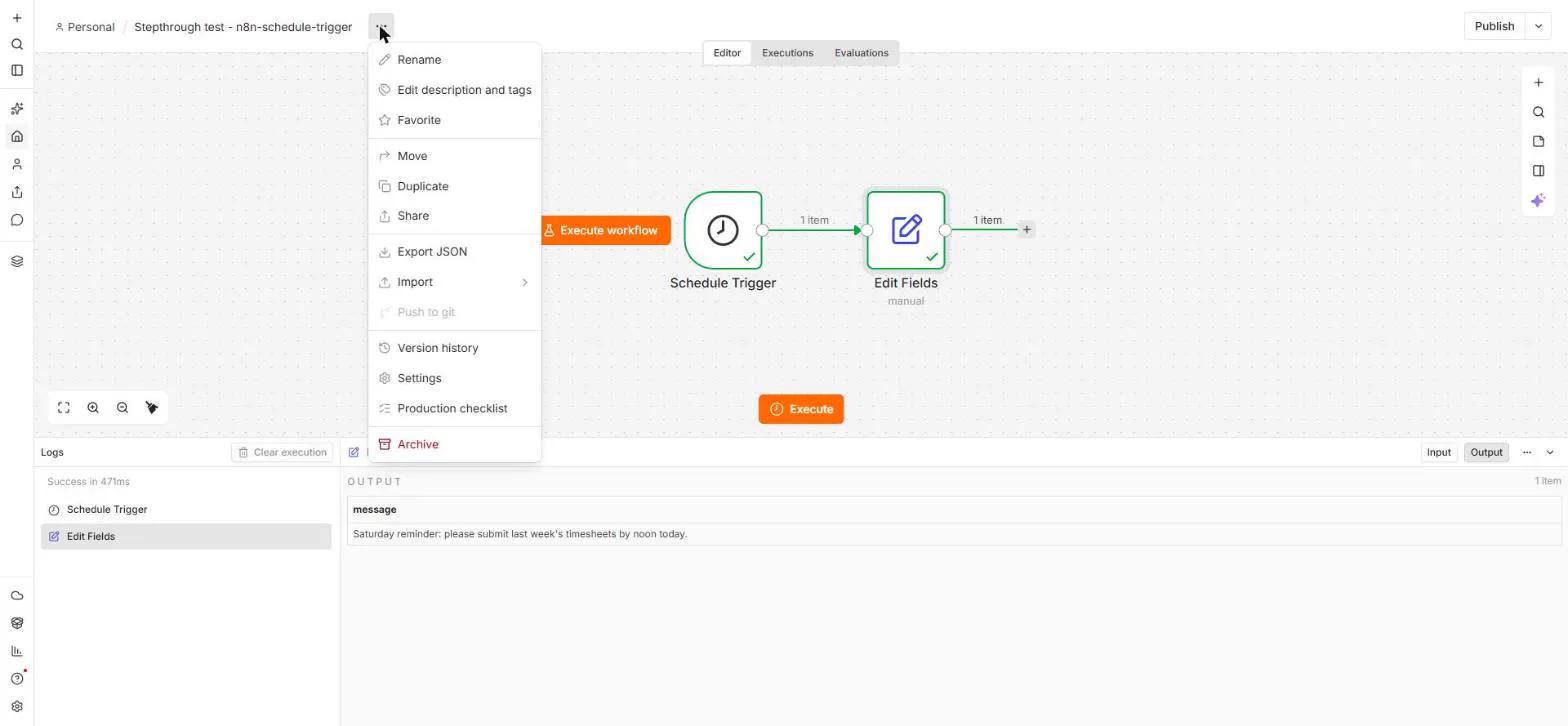Screen dimensions: 1568x726
Task: Open the bar chart icon in left sidebar
Action: tap(17, 651)
